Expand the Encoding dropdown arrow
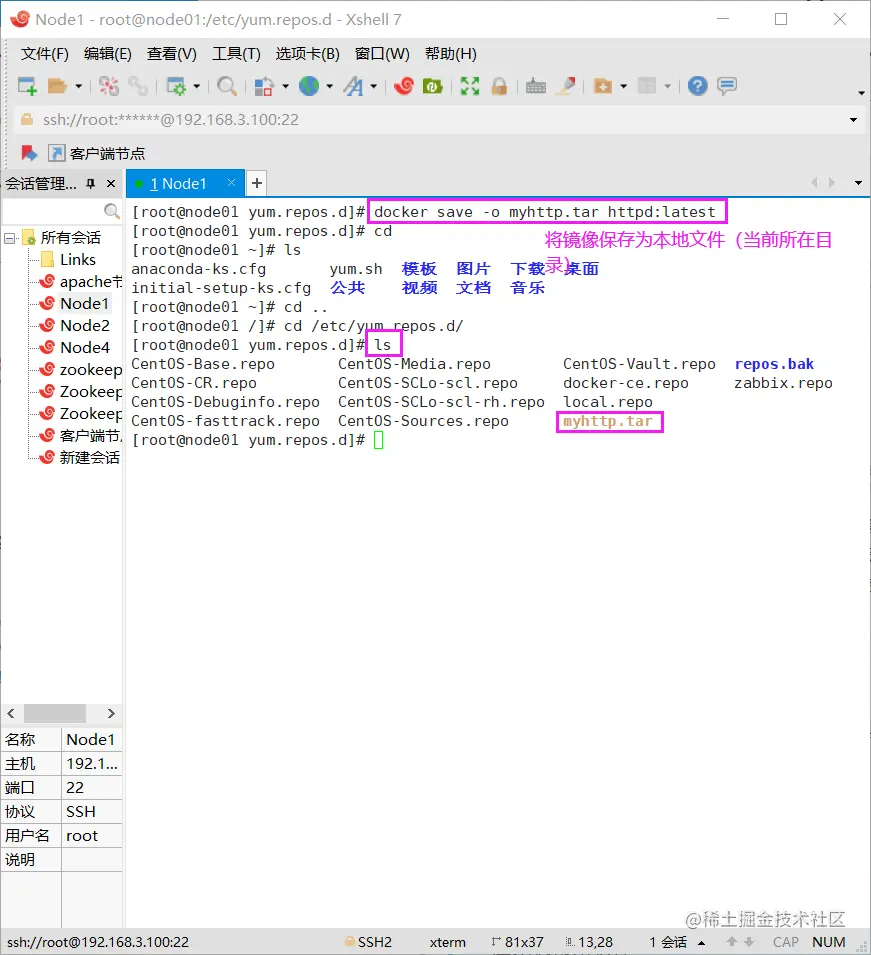Viewport: 871px width, 955px height. pos(330,86)
